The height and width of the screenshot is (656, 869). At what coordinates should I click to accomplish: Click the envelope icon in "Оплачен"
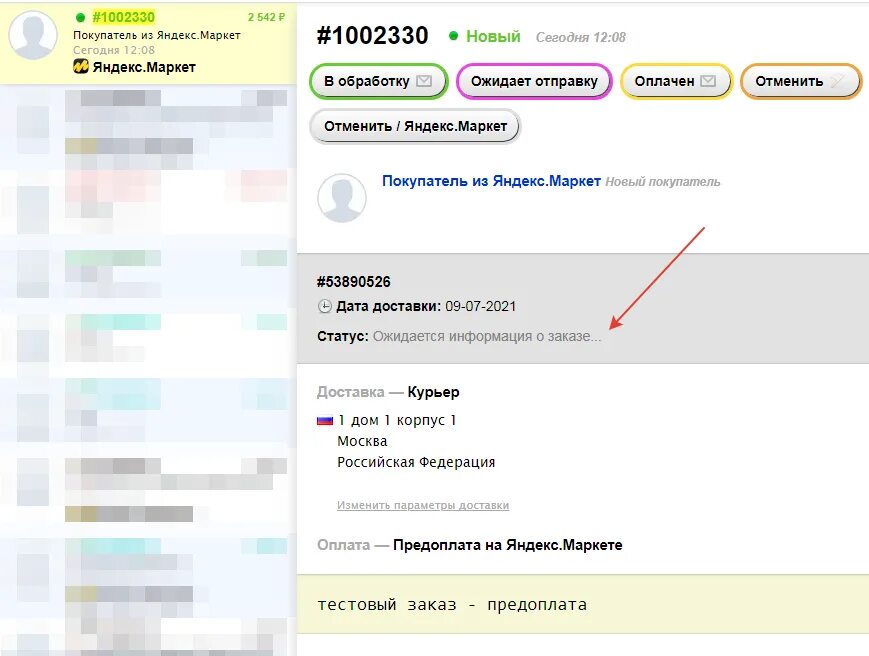click(708, 81)
